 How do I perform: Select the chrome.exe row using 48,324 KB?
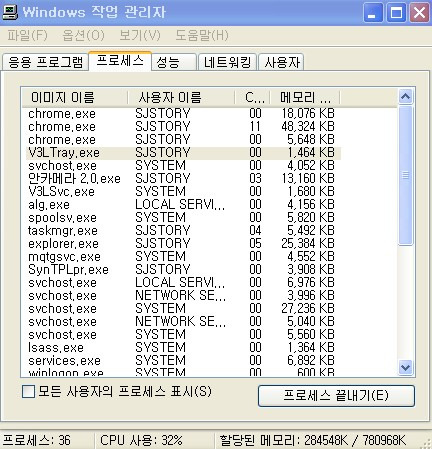pyautogui.click(x=182, y=127)
